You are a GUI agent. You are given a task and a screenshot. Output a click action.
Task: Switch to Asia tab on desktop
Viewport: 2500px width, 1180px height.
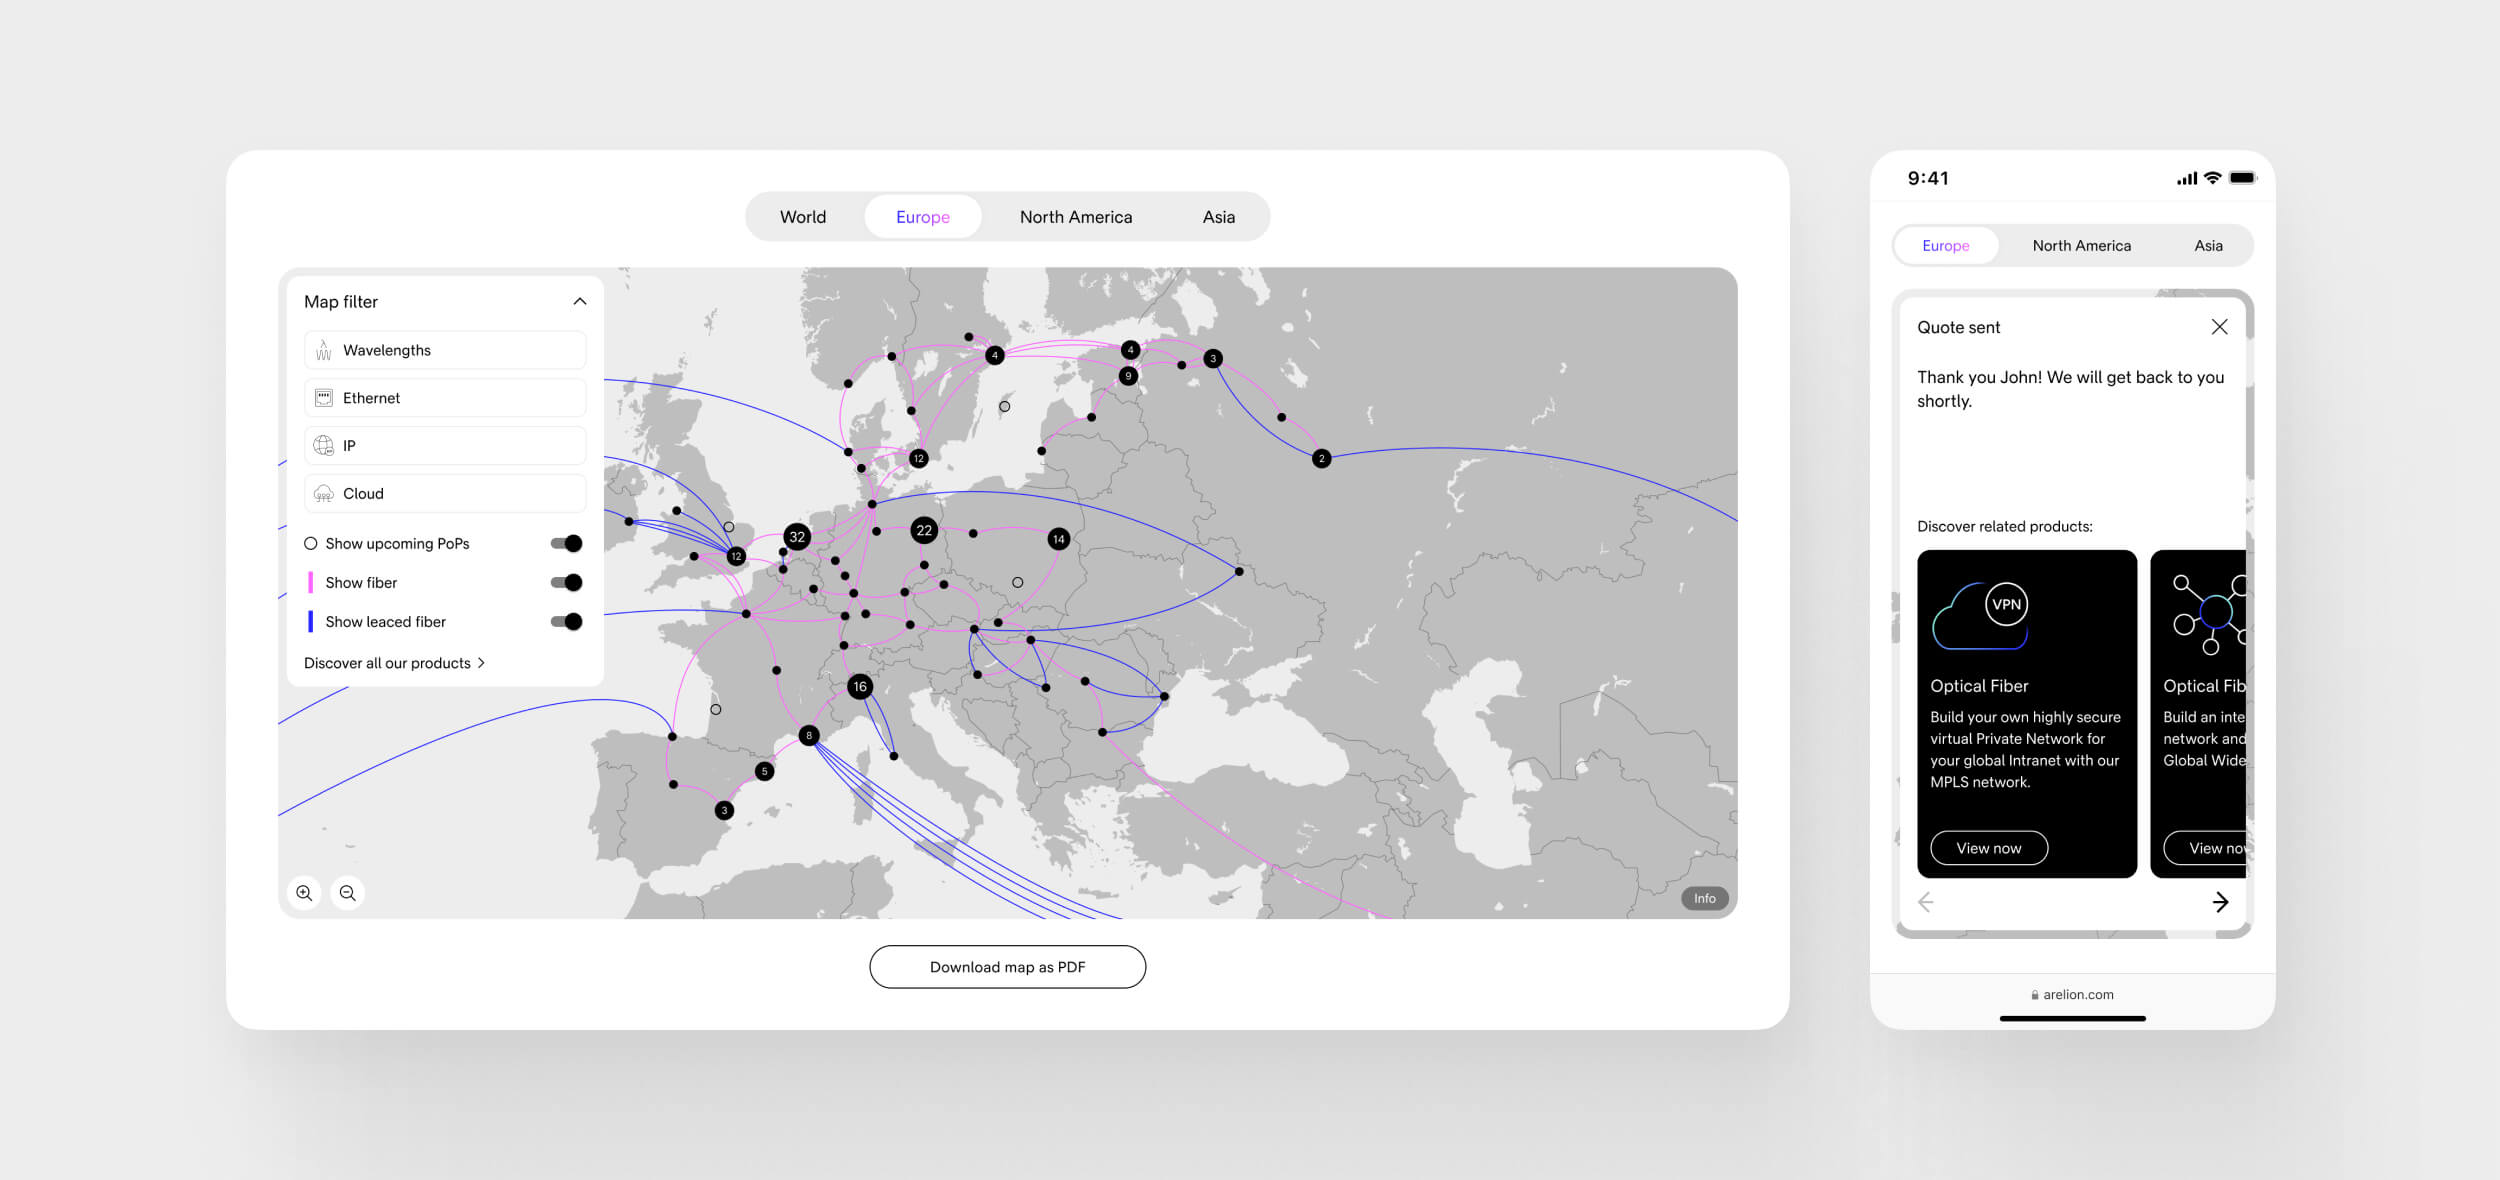click(1219, 217)
